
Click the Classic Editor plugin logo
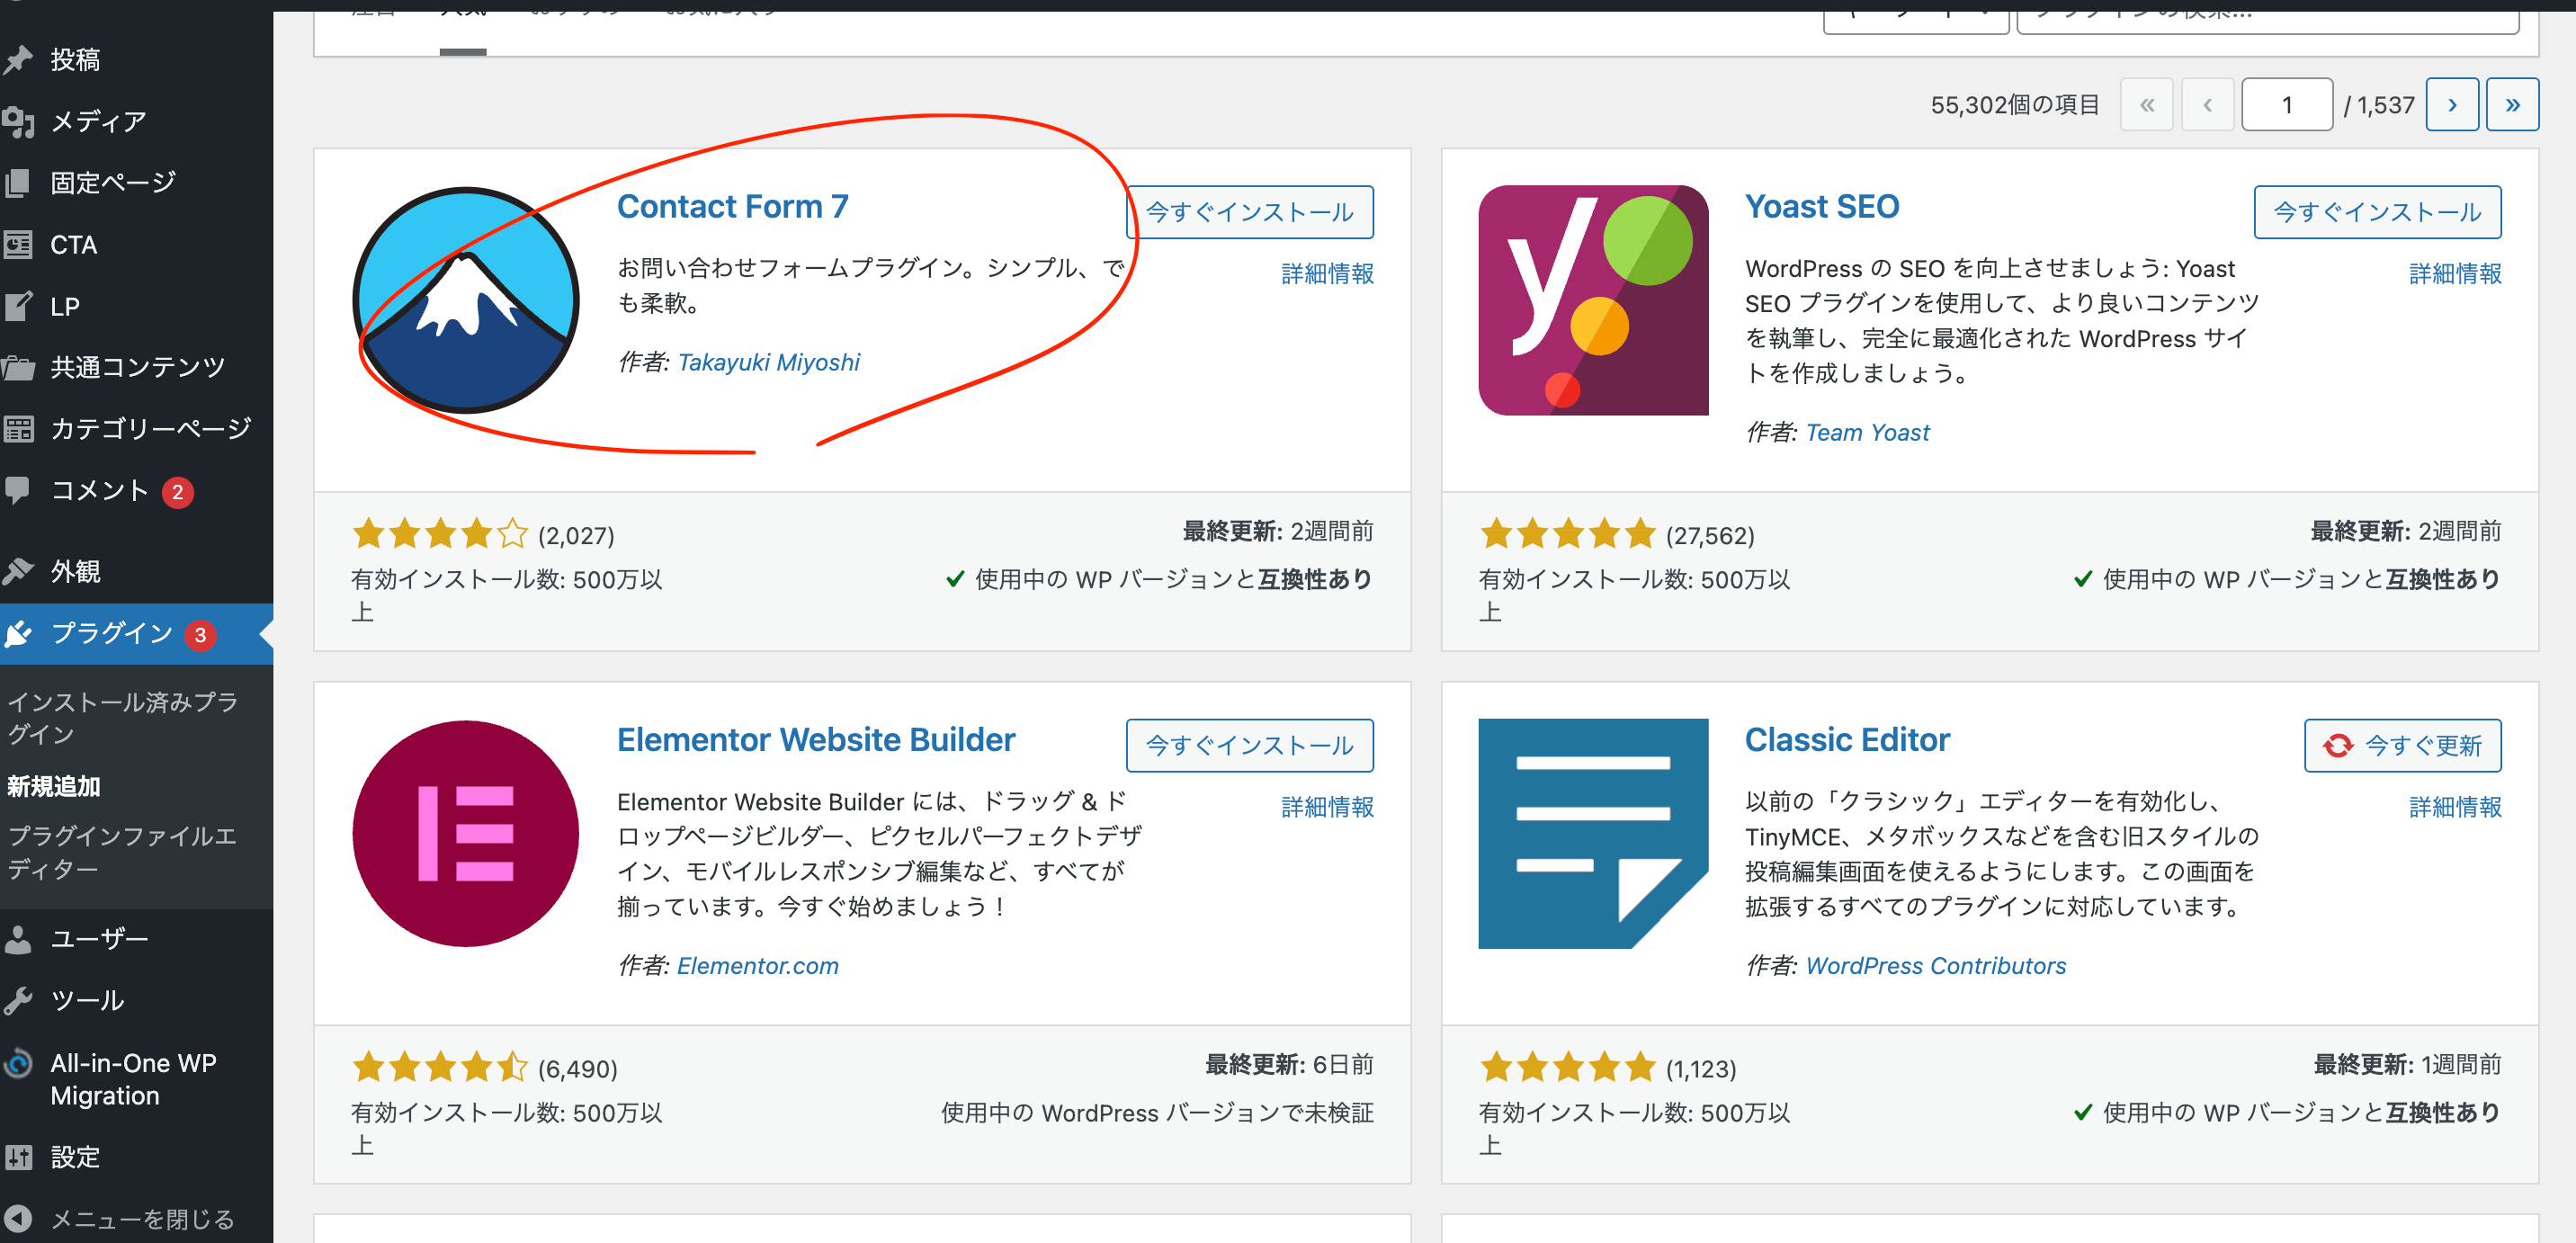tap(1593, 833)
